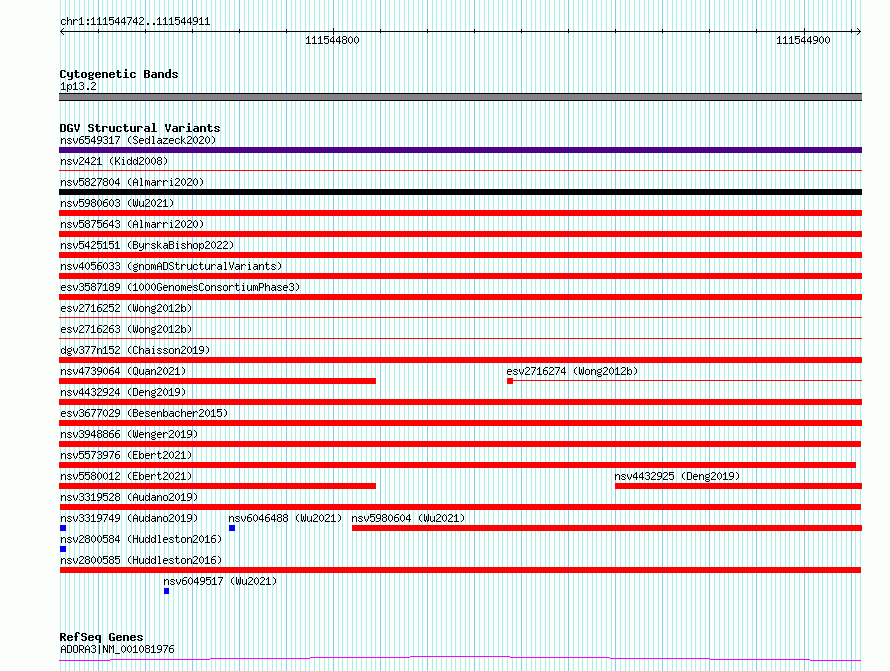Click nsv4056033 (gnomADStructuralVariants) label
Screen dimensions: 890x671
pos(171,266)
